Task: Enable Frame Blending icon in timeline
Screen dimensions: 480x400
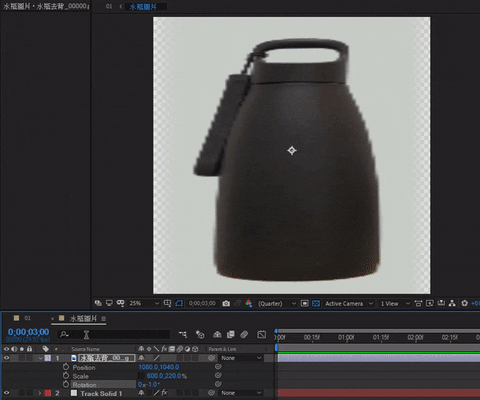Action: (230, 334)
